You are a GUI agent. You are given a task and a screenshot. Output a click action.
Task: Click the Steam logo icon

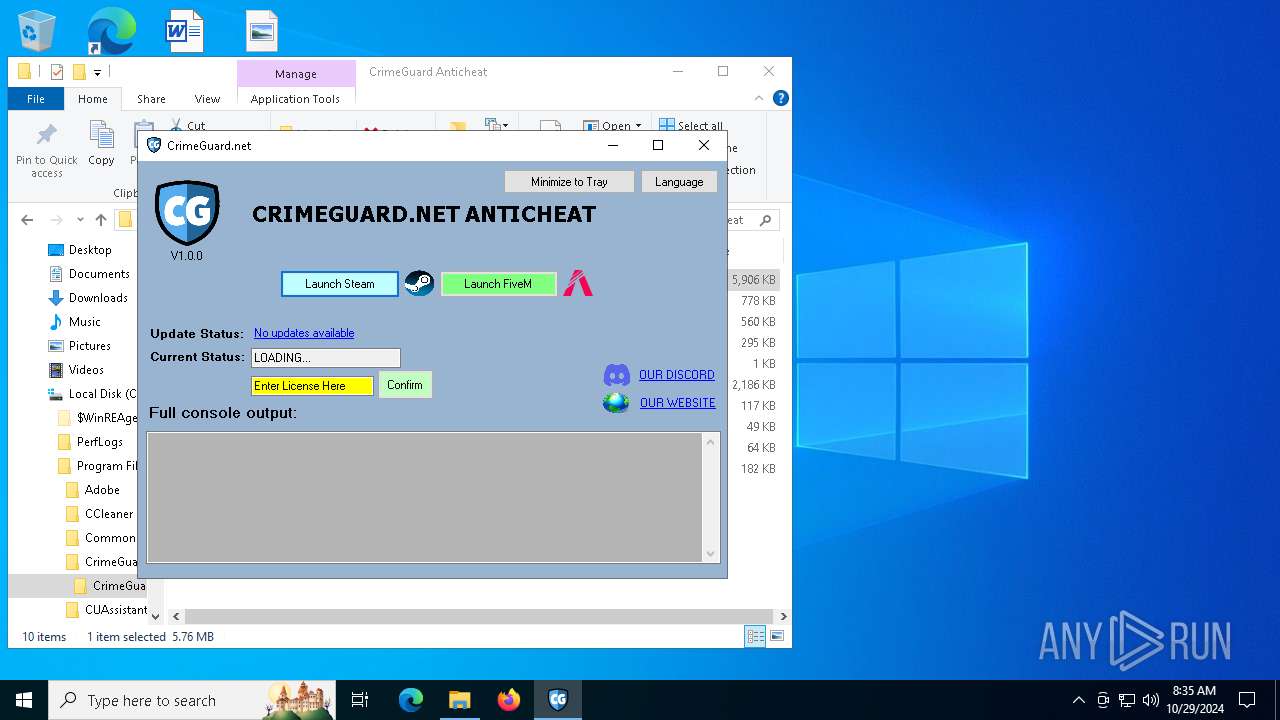coord(419,284)
